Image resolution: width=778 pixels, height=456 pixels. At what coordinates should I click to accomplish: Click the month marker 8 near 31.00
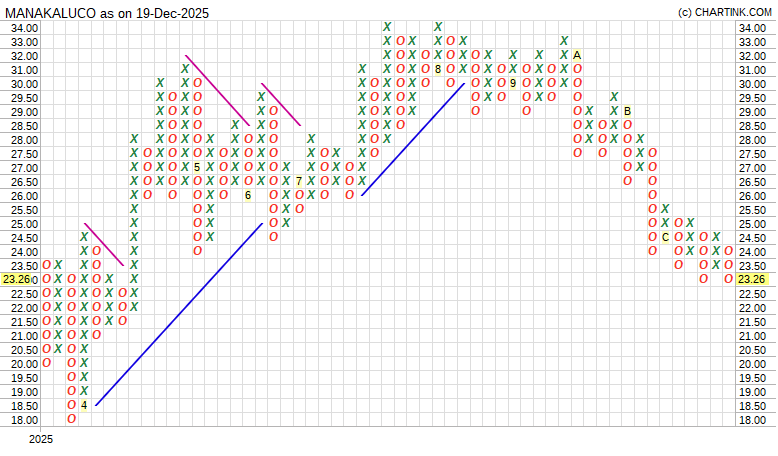click(438, 69)
